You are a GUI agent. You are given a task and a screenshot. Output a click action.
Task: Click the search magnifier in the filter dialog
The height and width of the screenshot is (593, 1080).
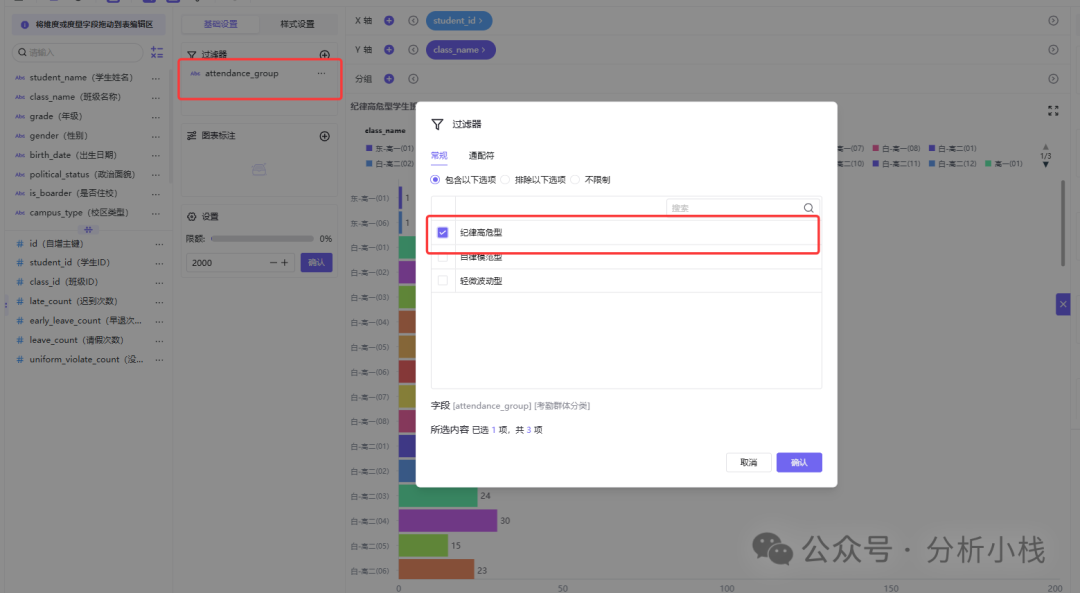click(809, 208)
